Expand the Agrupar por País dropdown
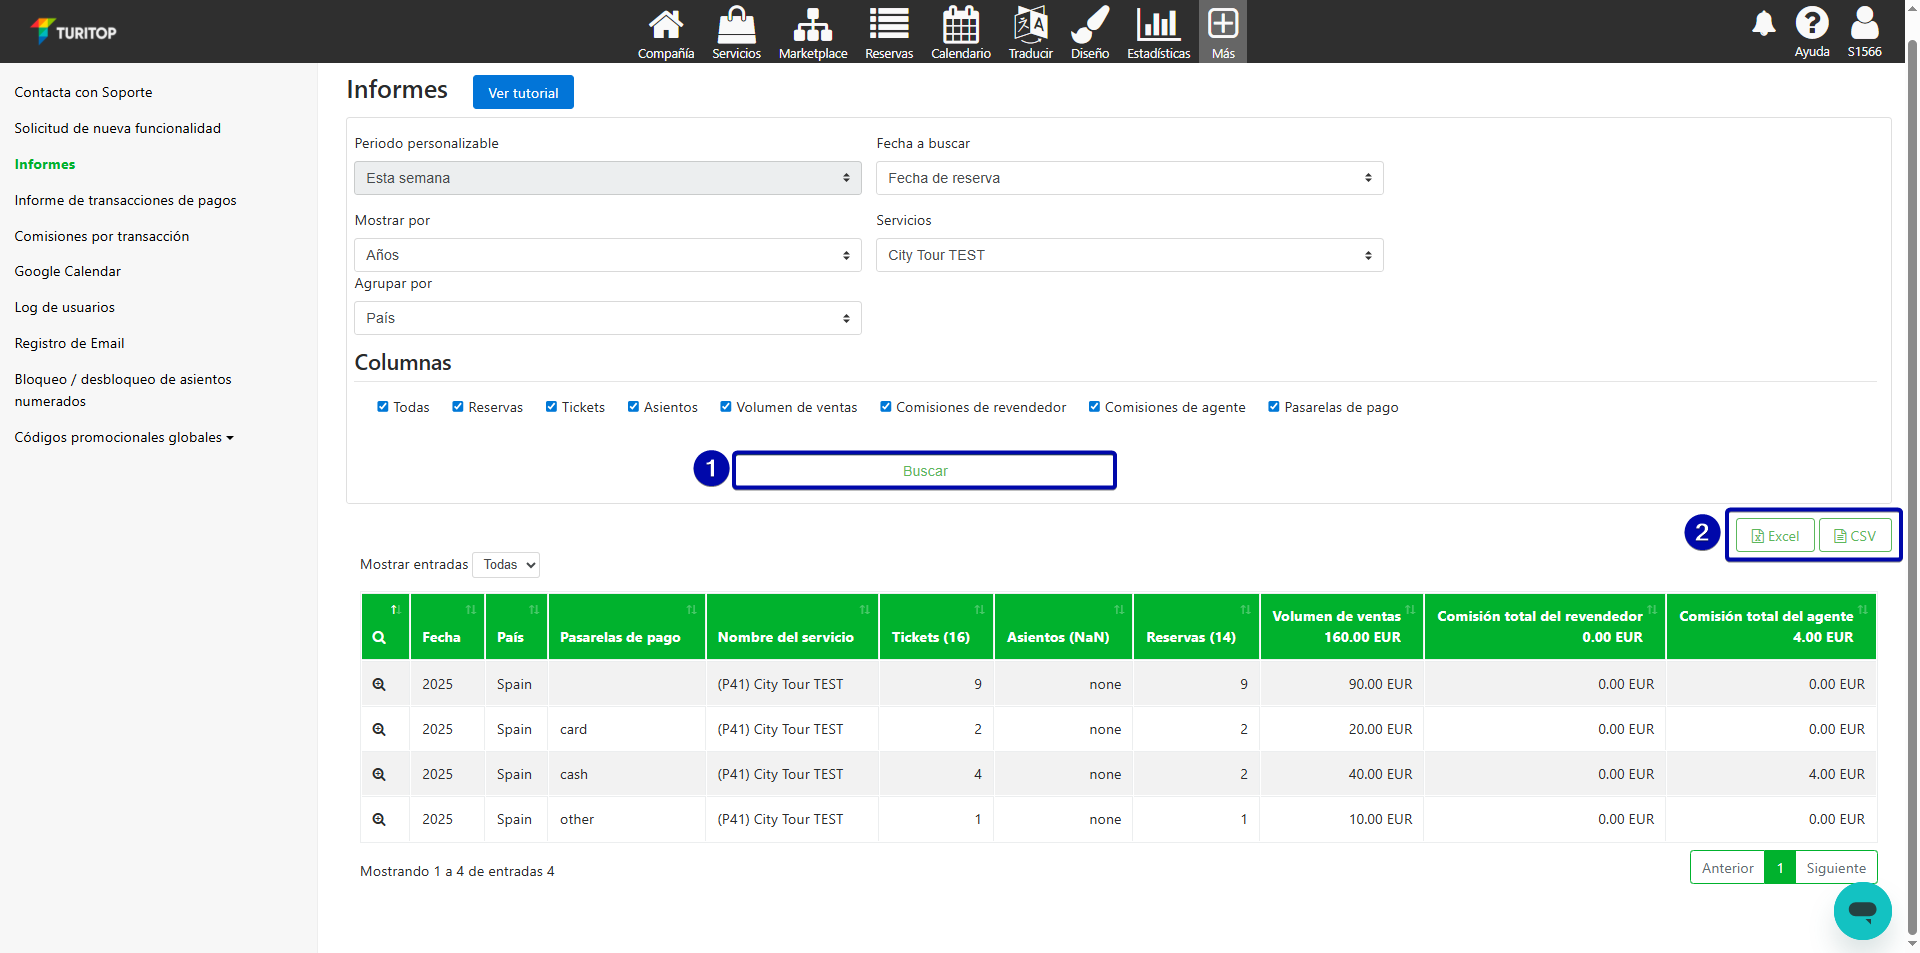The image size is (1920, 953). (607, 318)
